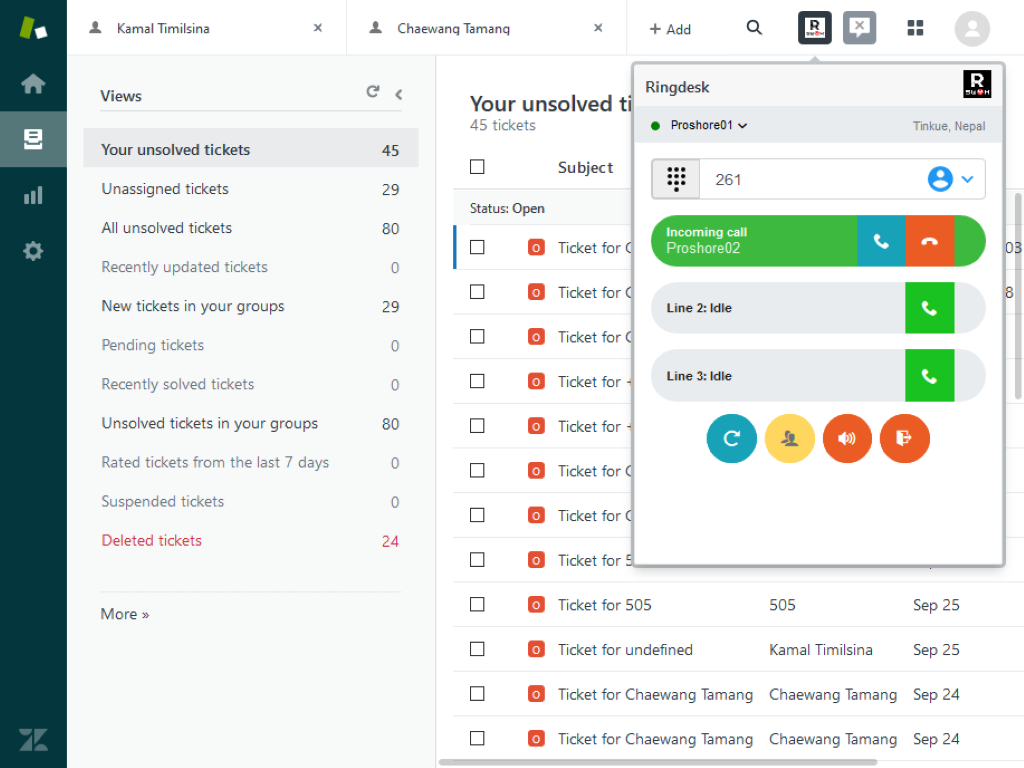Image resolution: width=1024 pixels, height=768 pixels.
Task: Open the Deleted tickets view
Action: pos(152,541)
